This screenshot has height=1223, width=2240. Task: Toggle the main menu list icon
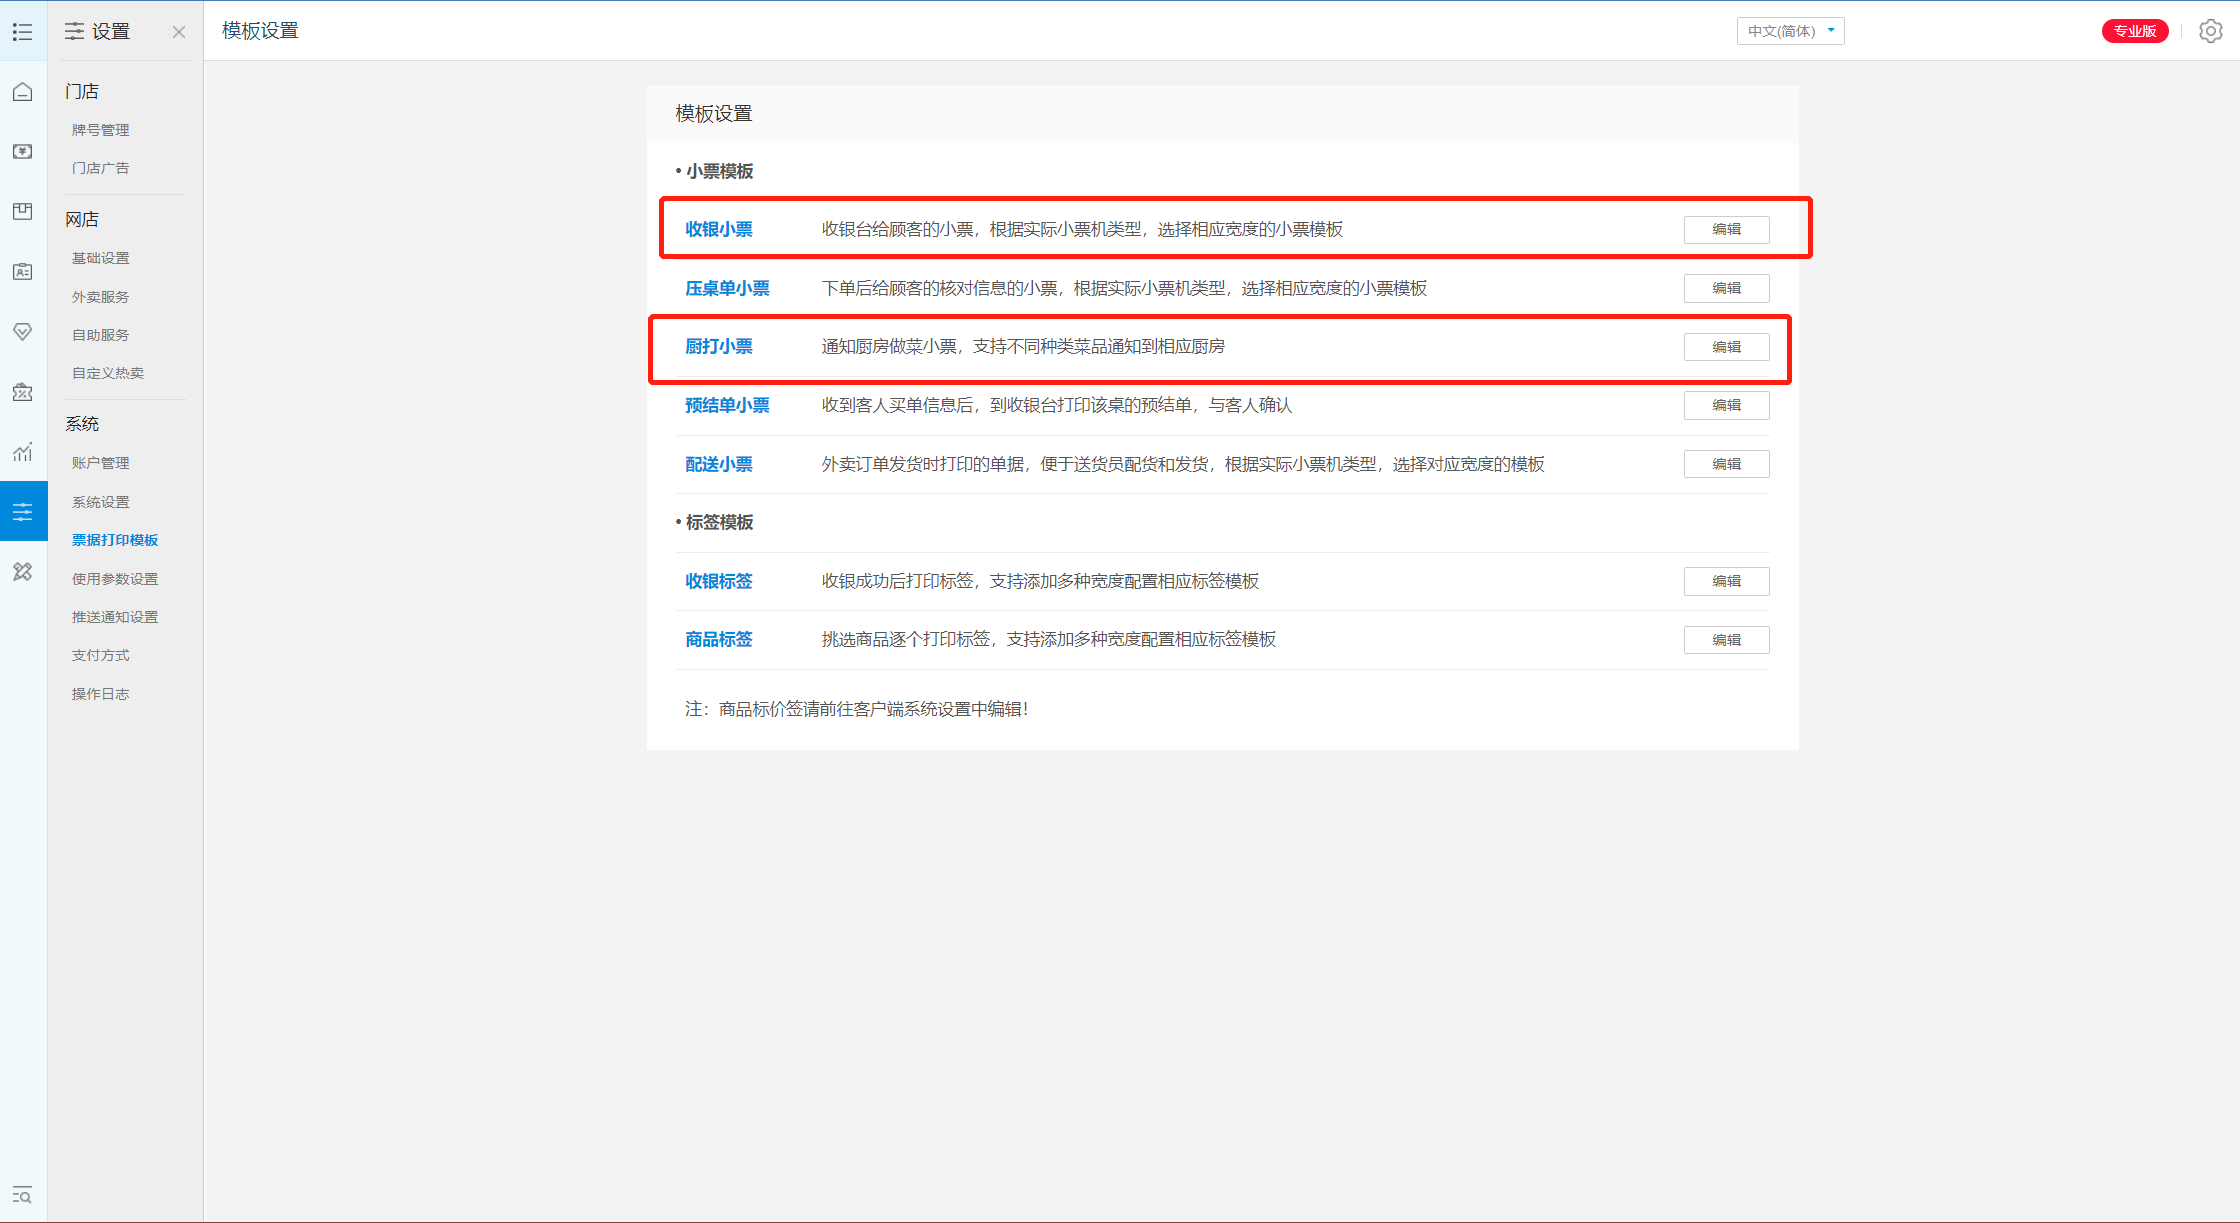(x=23, y=32)
